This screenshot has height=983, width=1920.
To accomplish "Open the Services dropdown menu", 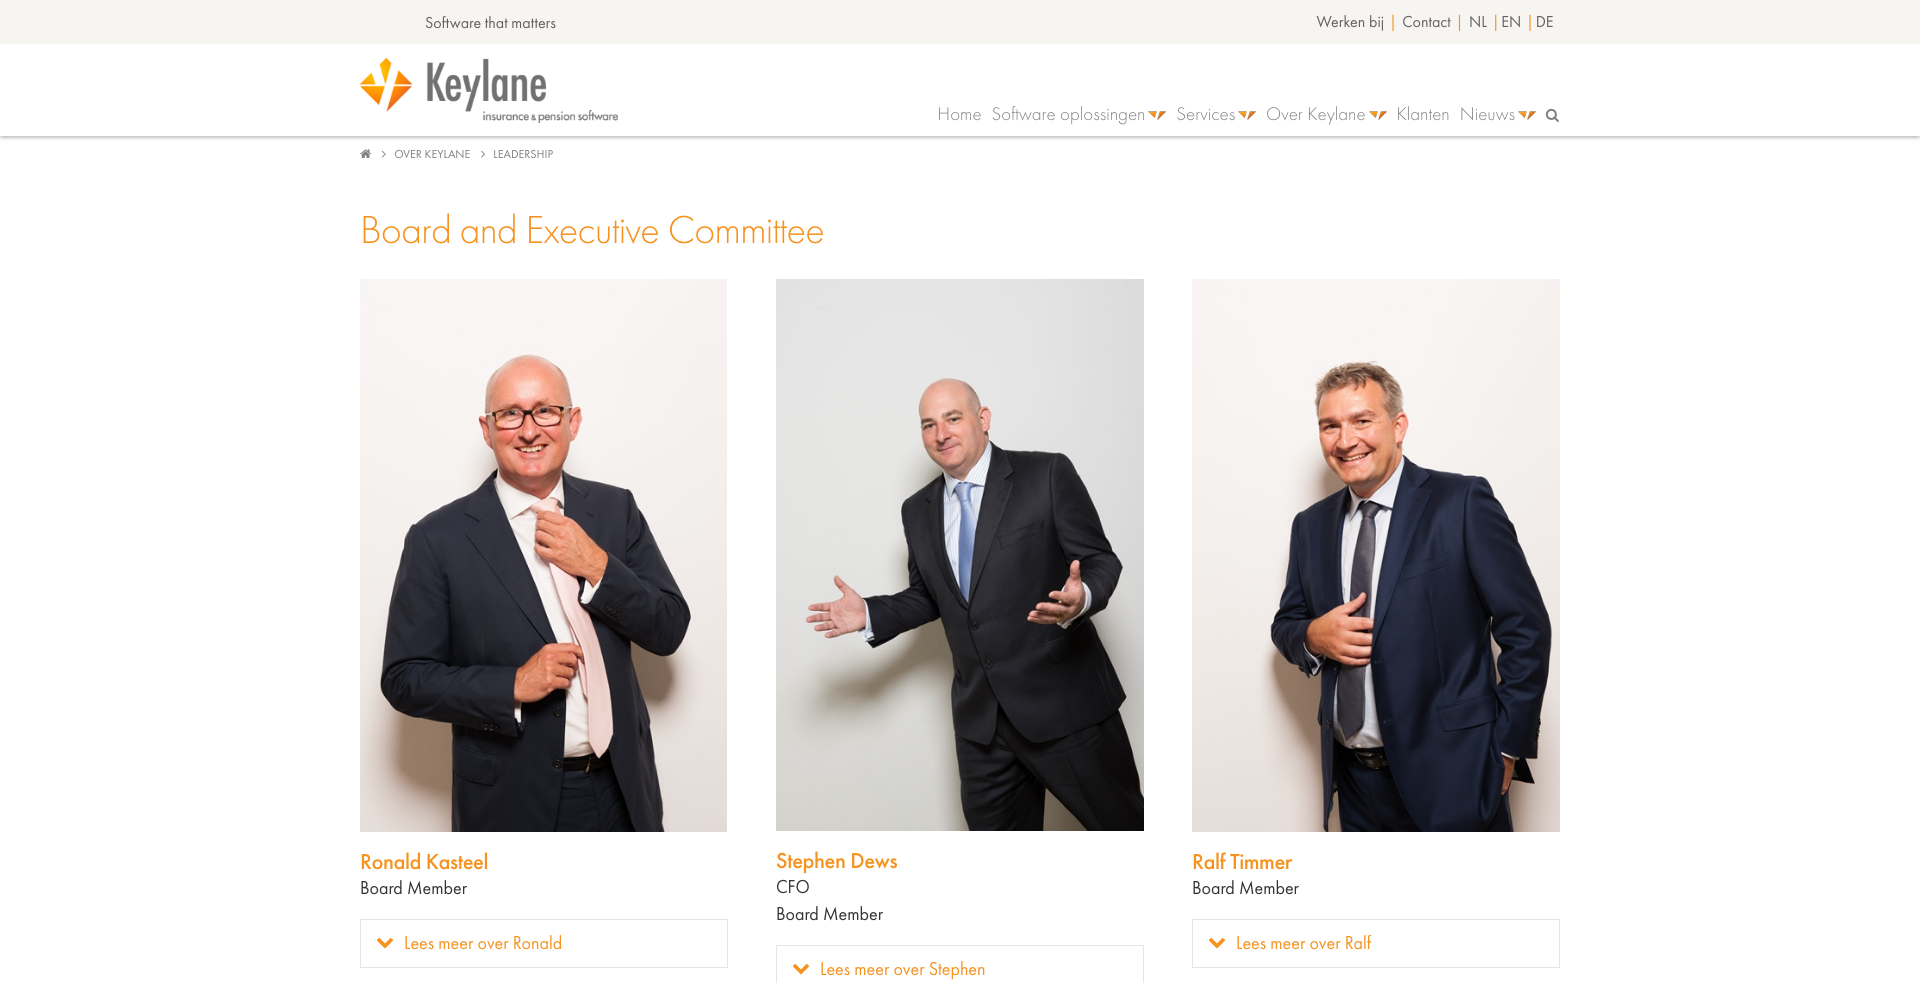I will (1215, 115).
